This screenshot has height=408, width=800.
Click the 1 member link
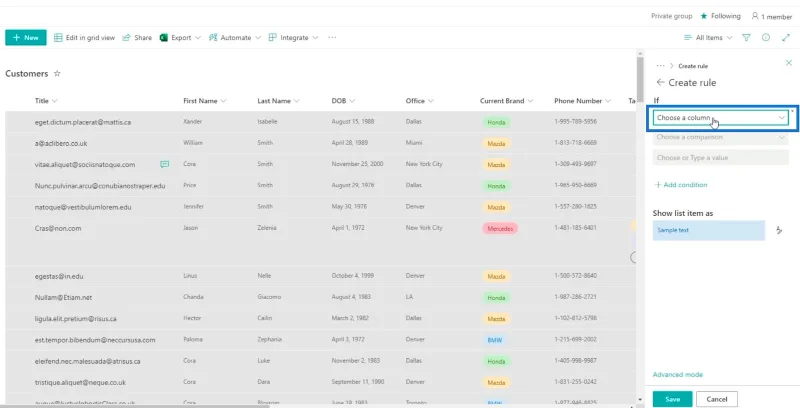tap(771, 16)
